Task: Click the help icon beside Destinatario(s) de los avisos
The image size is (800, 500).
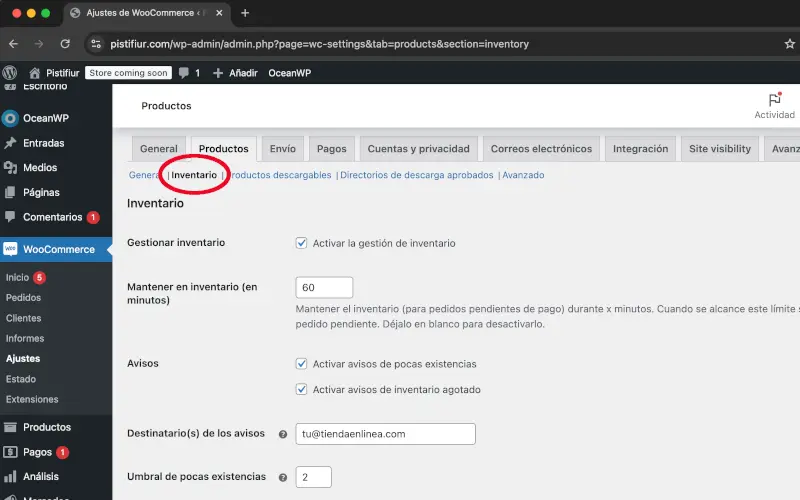Action: point(283,434)
